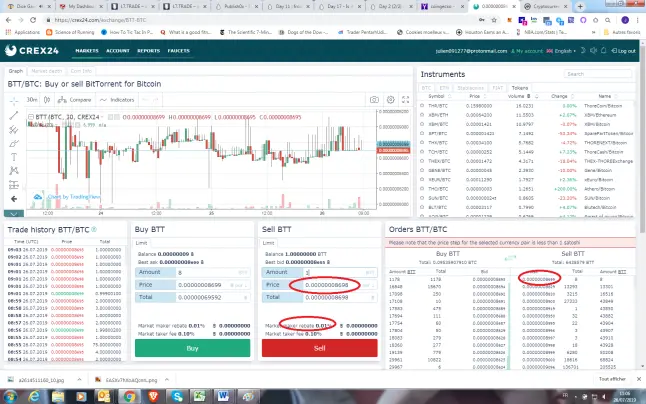Open the REPORTS menu
Viewport: 646px width, 404px height.
[x=148, y=51]
